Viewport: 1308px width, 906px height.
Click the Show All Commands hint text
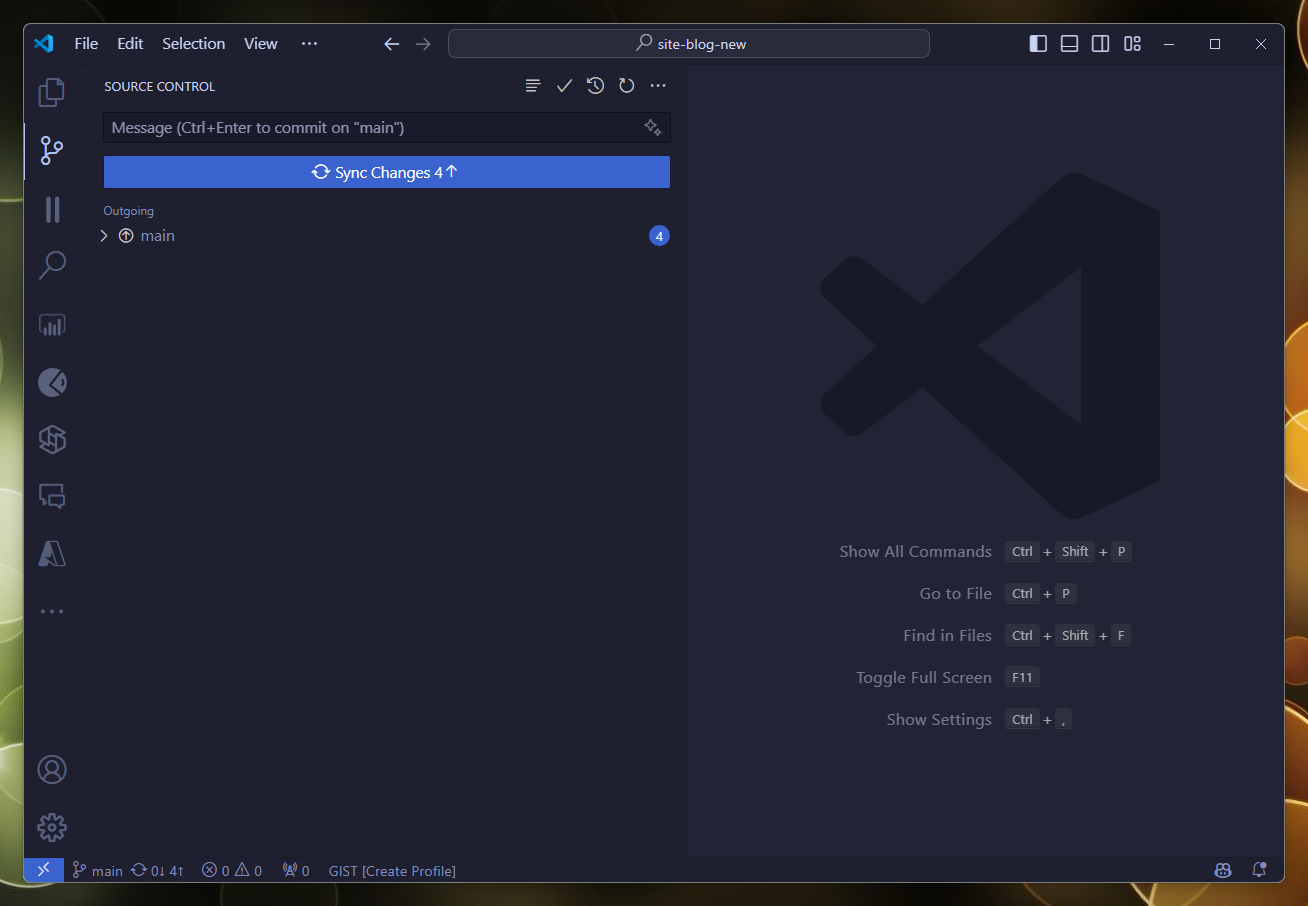(915, 551)
